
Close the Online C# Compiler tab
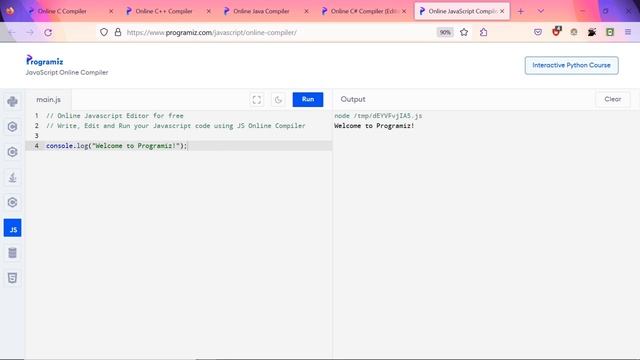coord(404,11)
